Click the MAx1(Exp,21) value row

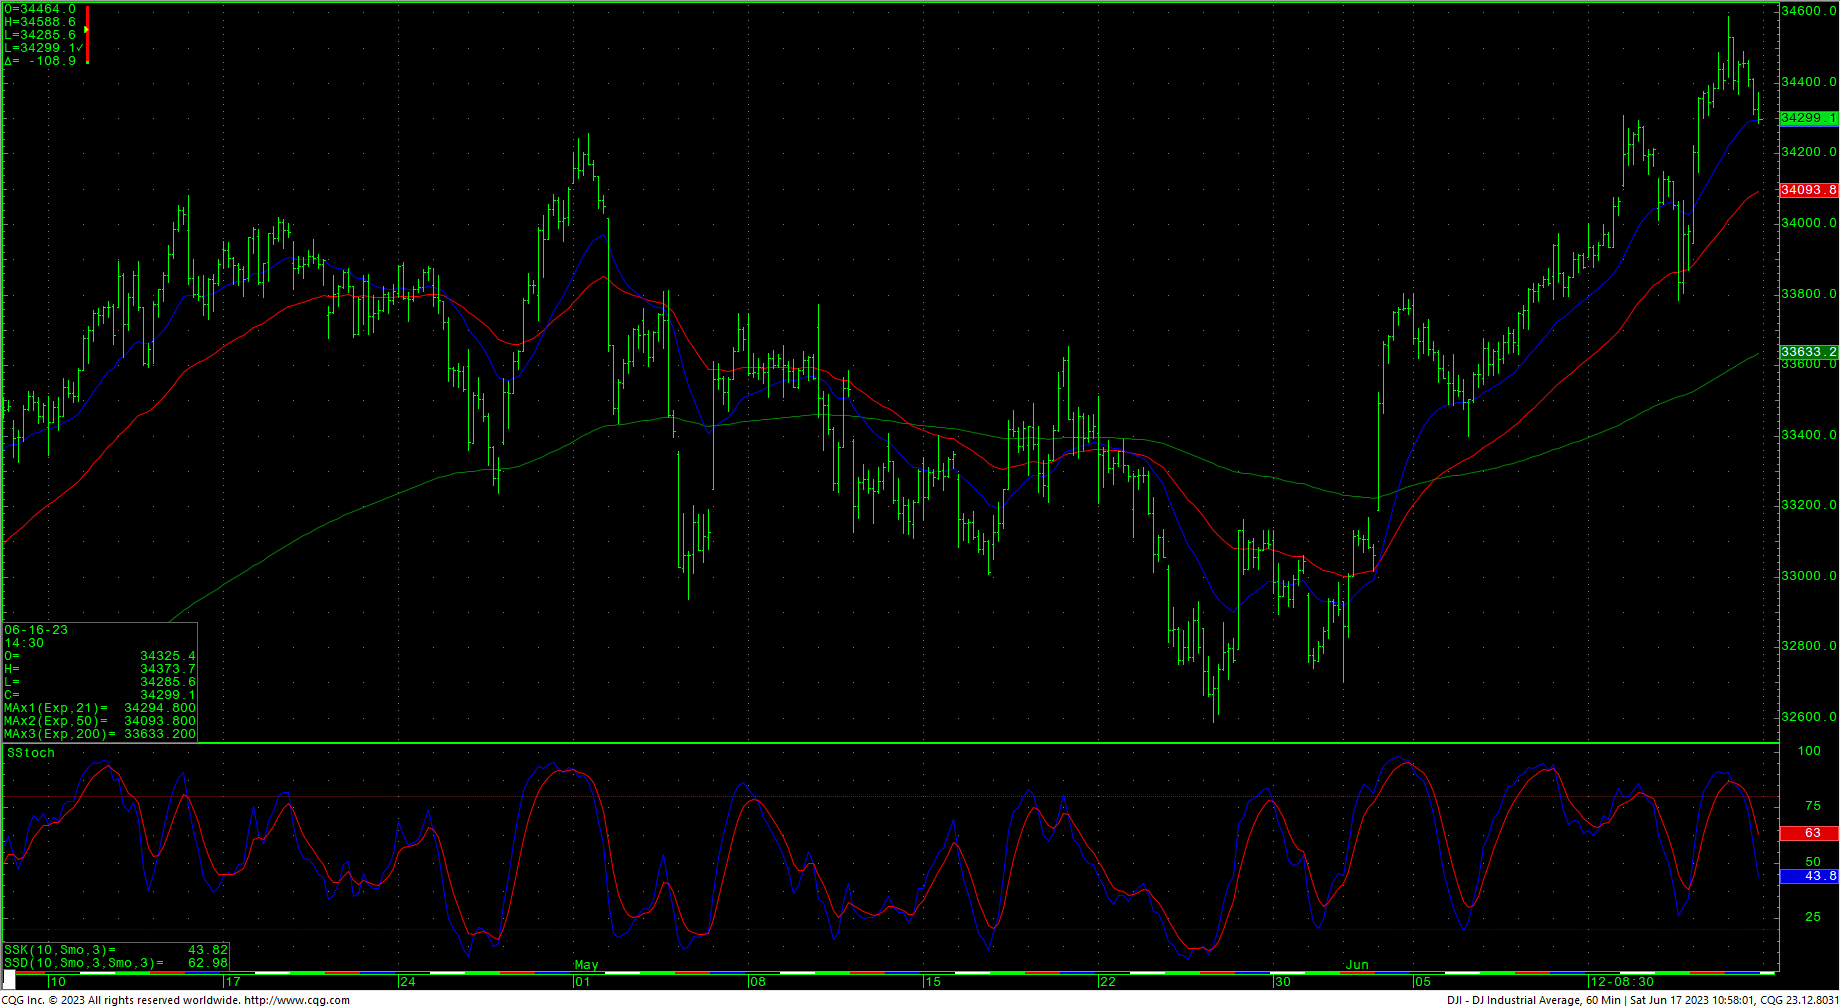point(100,708)
